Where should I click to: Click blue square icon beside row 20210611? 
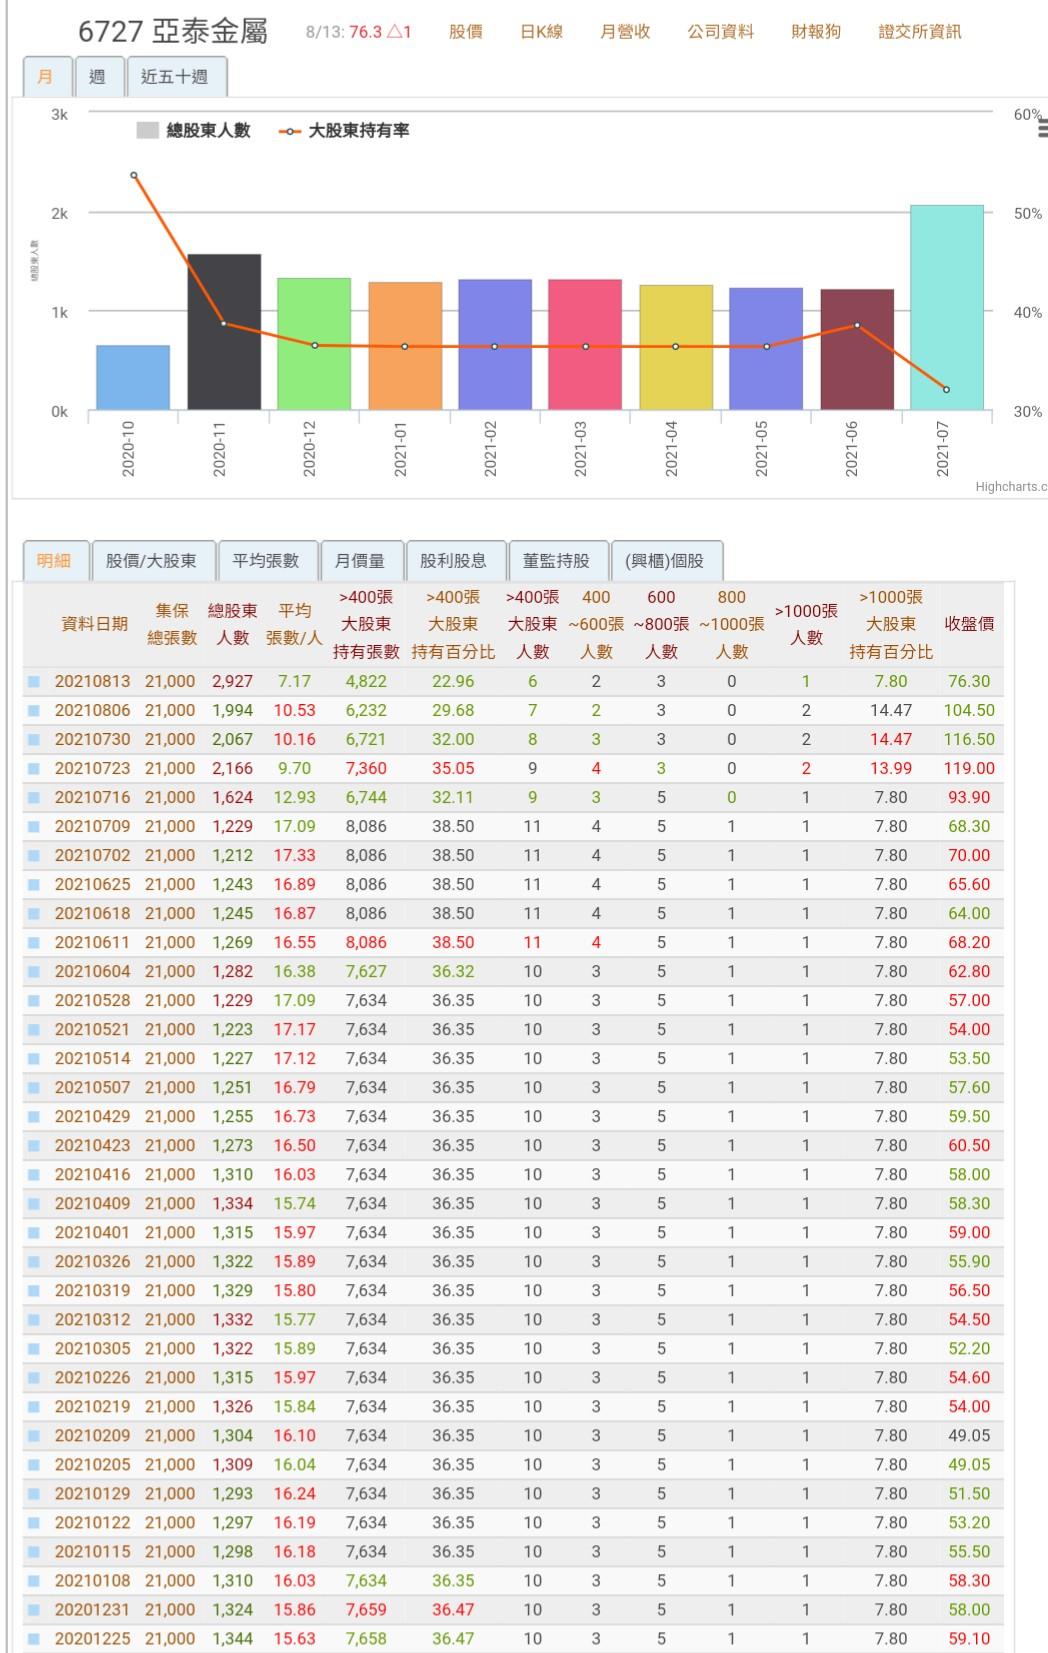point(34,943)
